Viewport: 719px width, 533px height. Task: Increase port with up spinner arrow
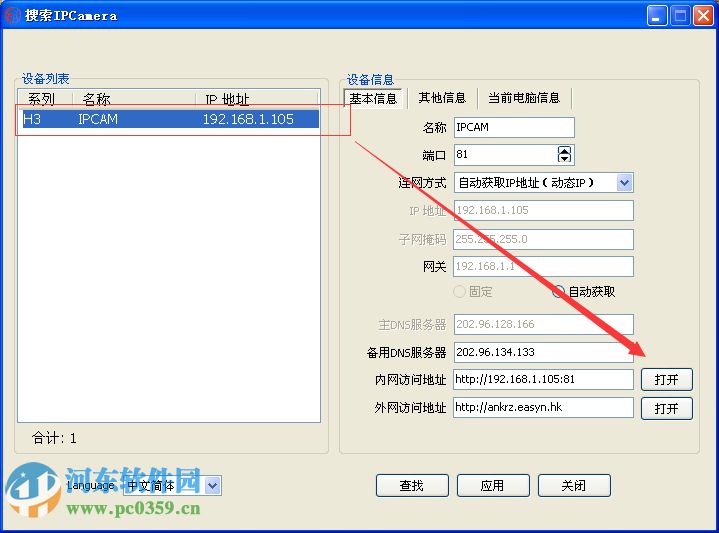pyautogui.click(x=564, y=150)
